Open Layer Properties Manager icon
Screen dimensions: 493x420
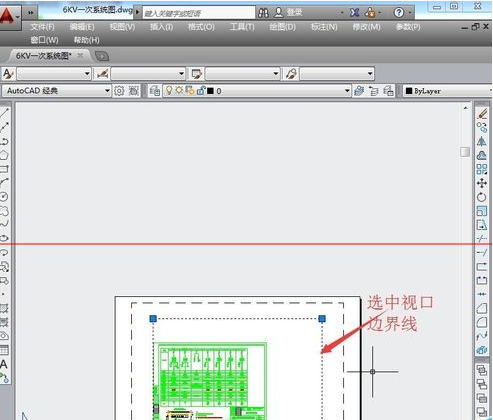pyautogui.click(x=155, y=91)
